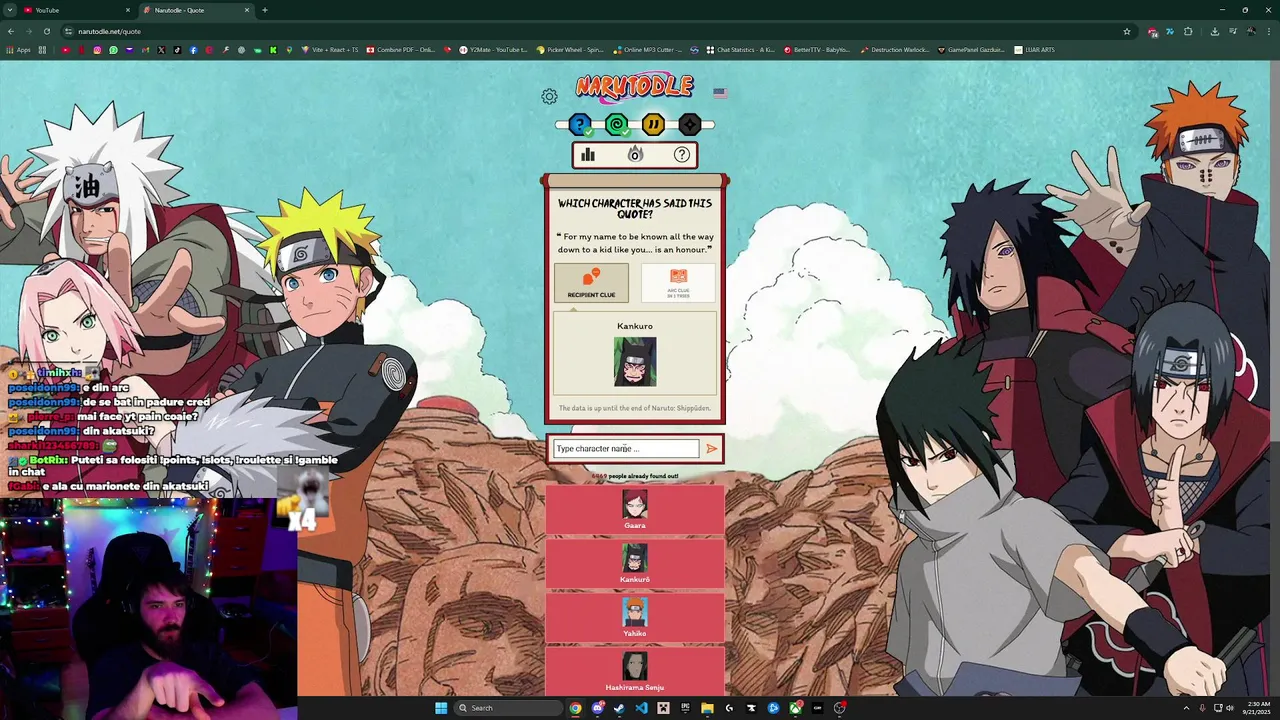Click the taskbar Search box

[509, 708]
